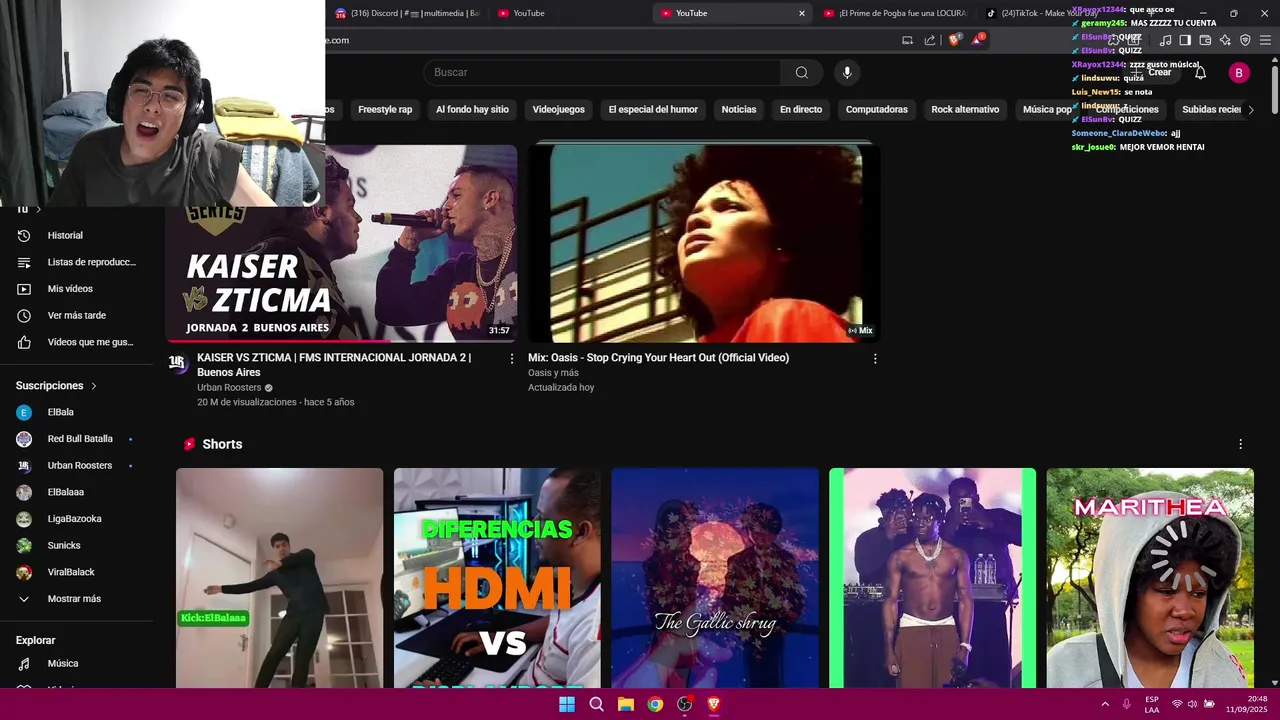
Task: Open the Brave hamburger menu
Action: click(1266, 40)
